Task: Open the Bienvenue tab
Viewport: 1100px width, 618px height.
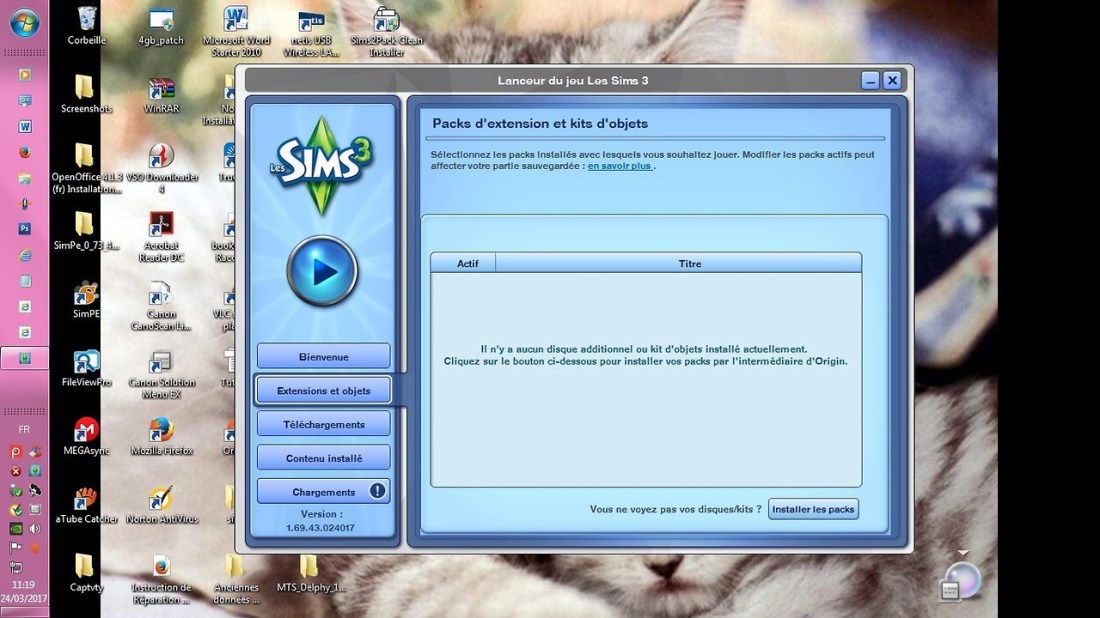Action: coord(323,357)
